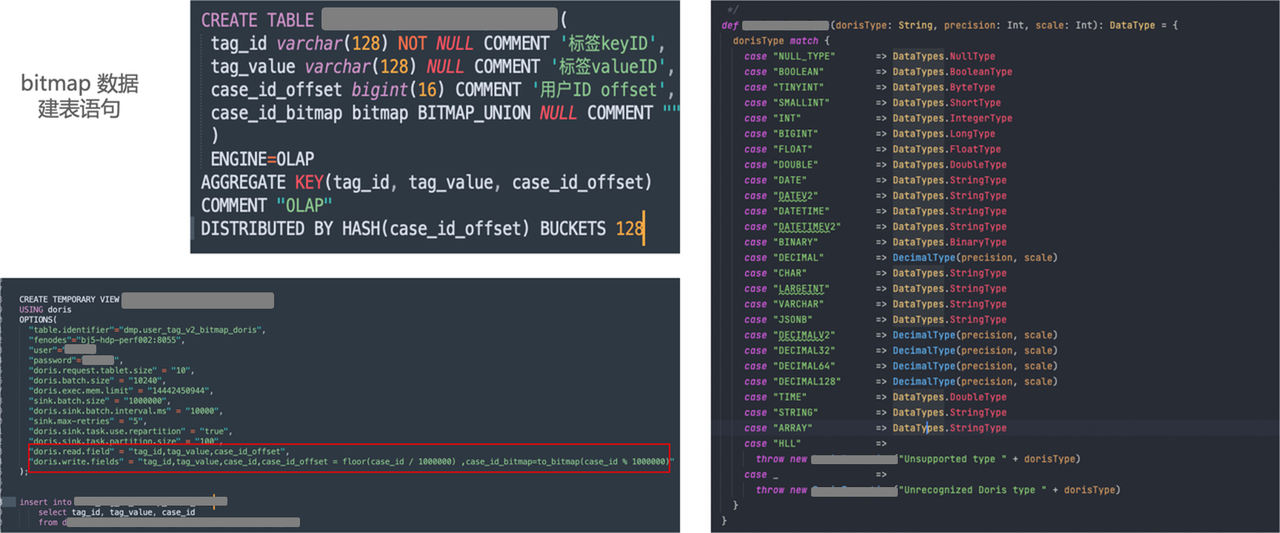Viewport: 1280px width, 533px height.
Task: Click the case "HLL" line
Action: pos(815,443)
